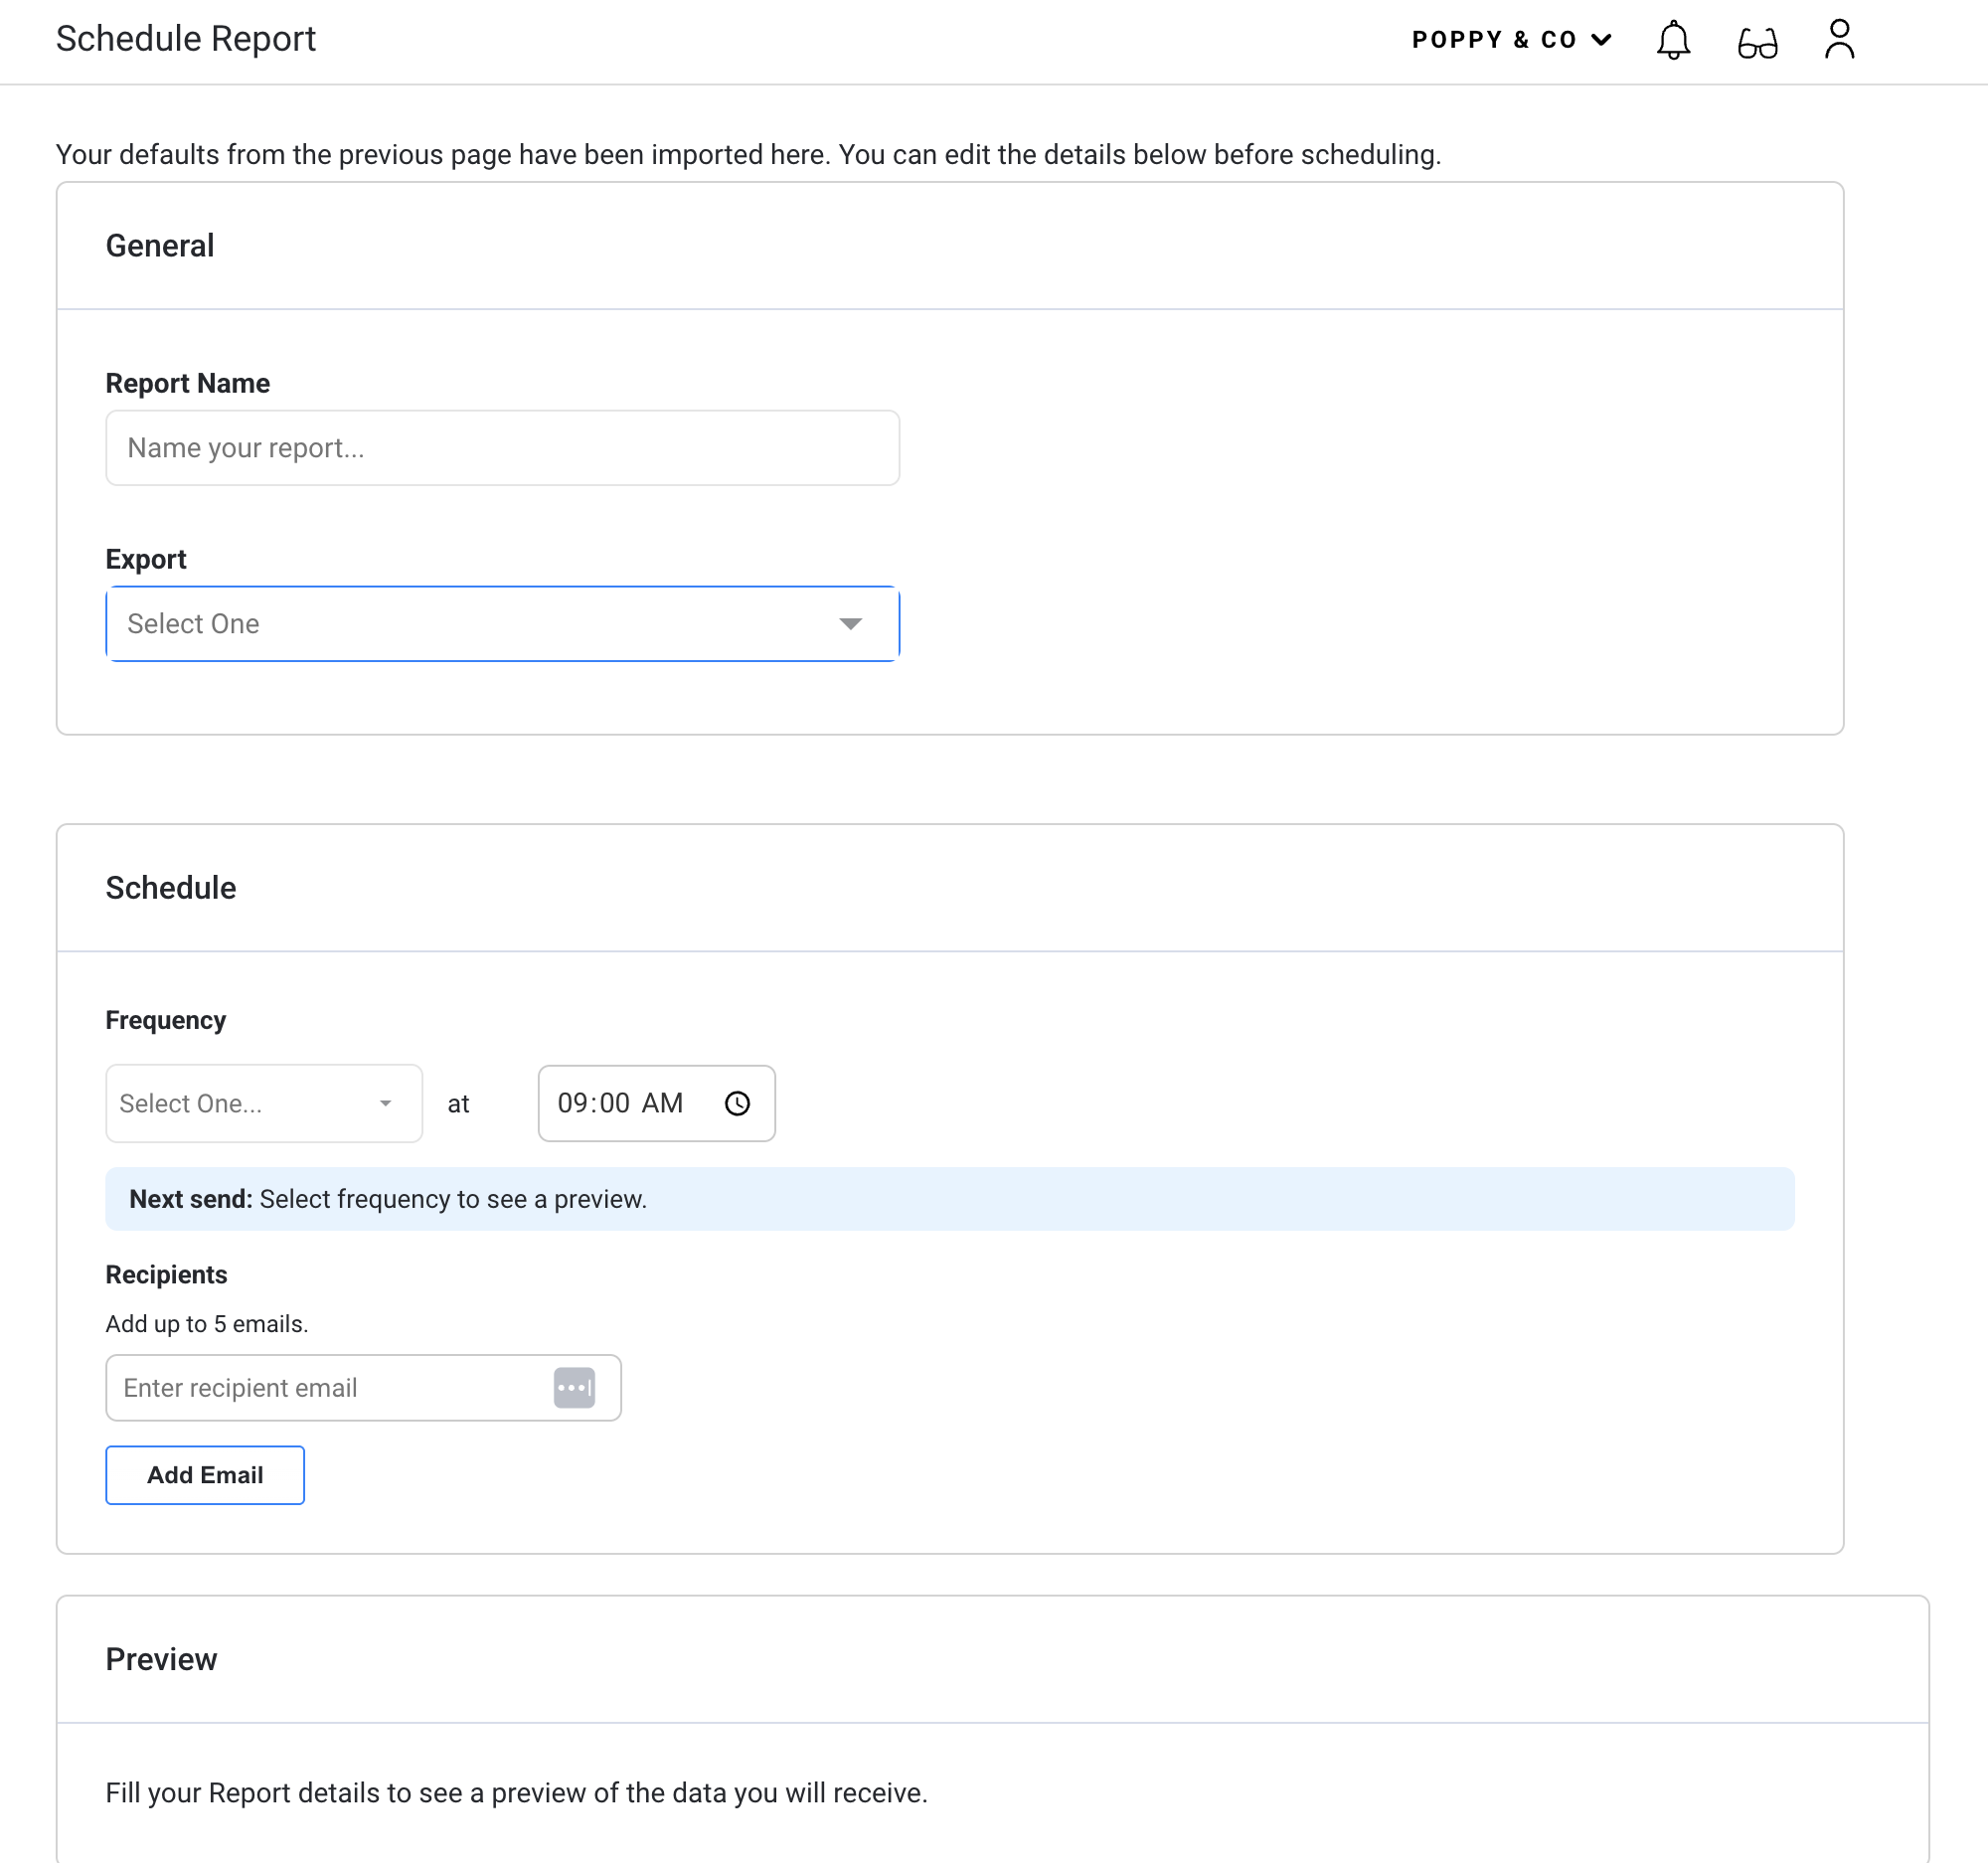Click the chevron next to POPPY & CO

(1601, 40)
